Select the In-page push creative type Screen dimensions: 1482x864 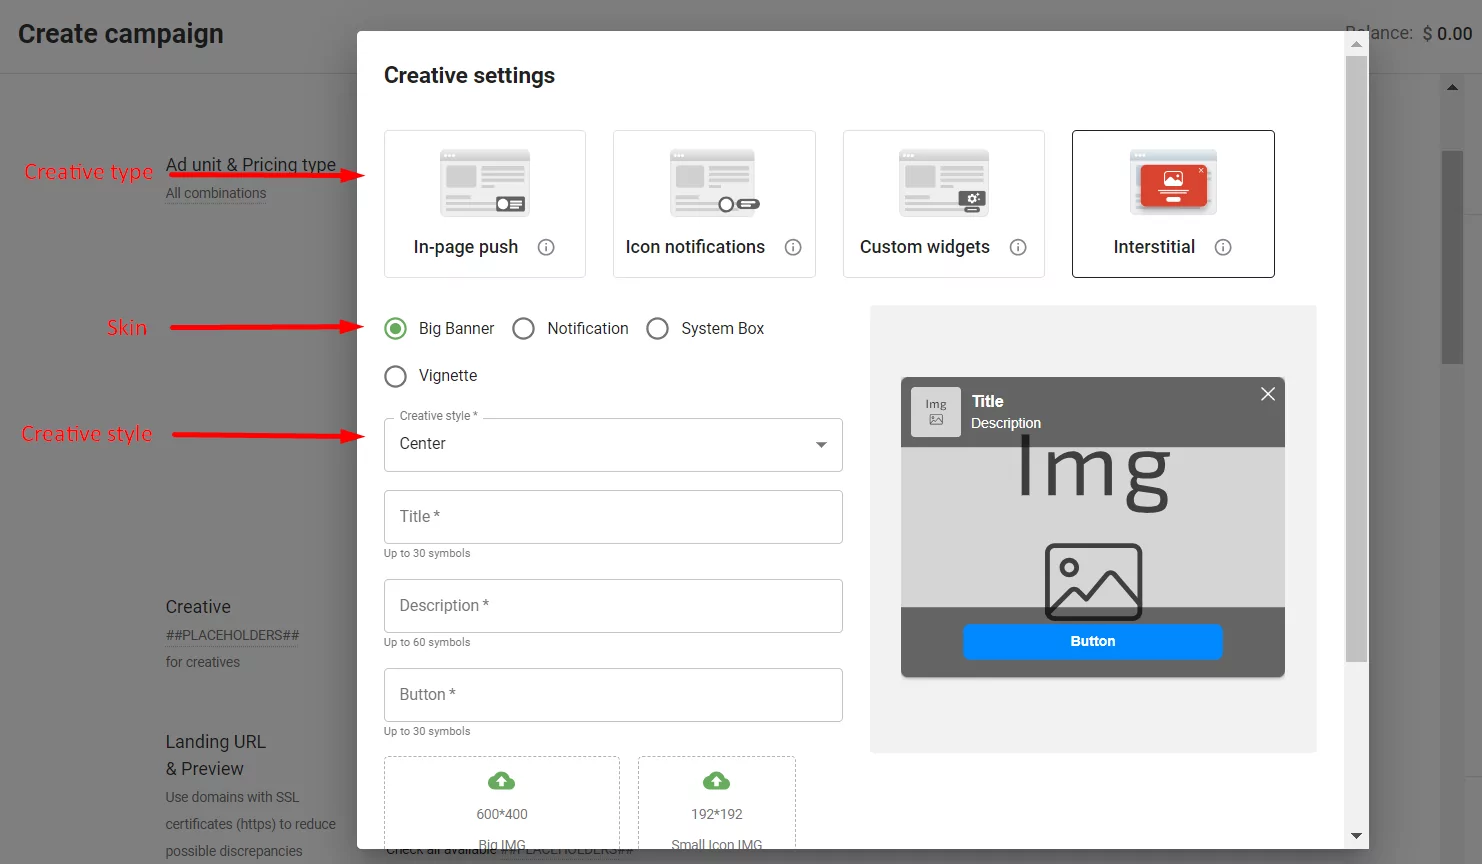[x=485, y=204]
